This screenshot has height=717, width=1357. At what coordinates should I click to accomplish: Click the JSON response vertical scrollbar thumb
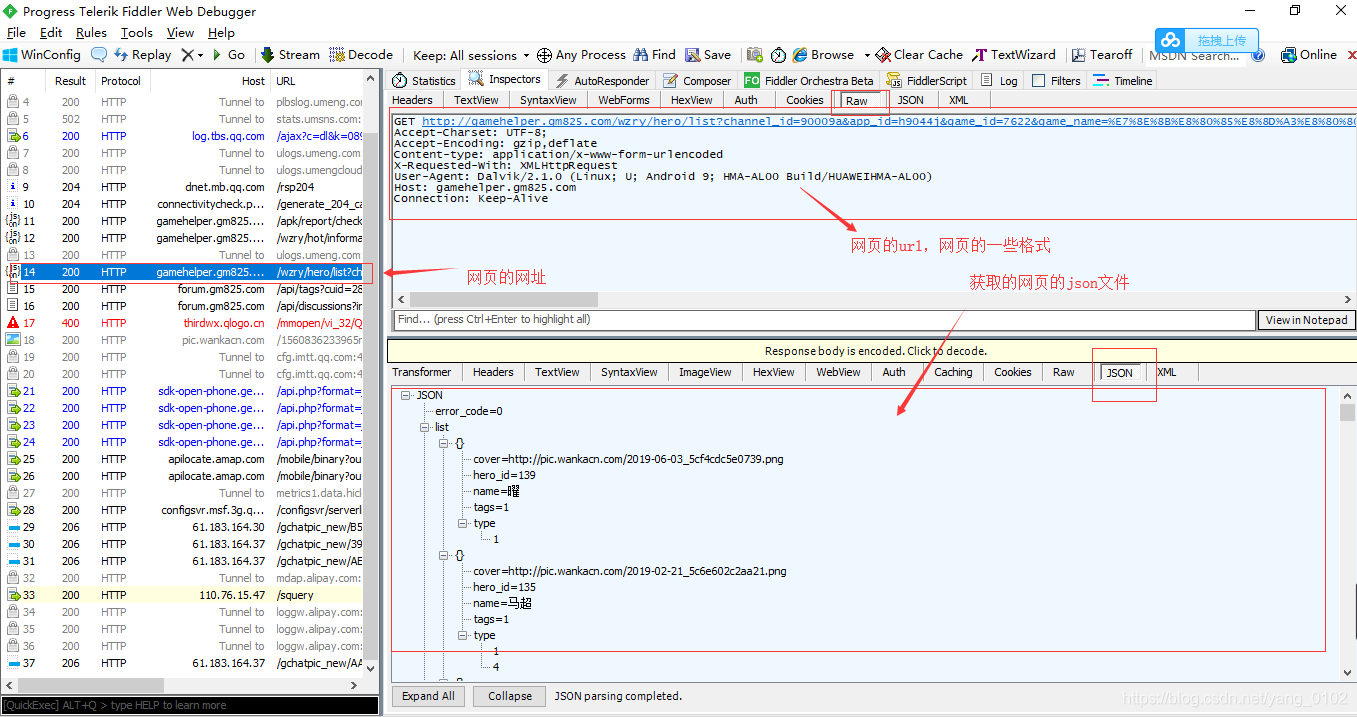tap(1347, 412)
